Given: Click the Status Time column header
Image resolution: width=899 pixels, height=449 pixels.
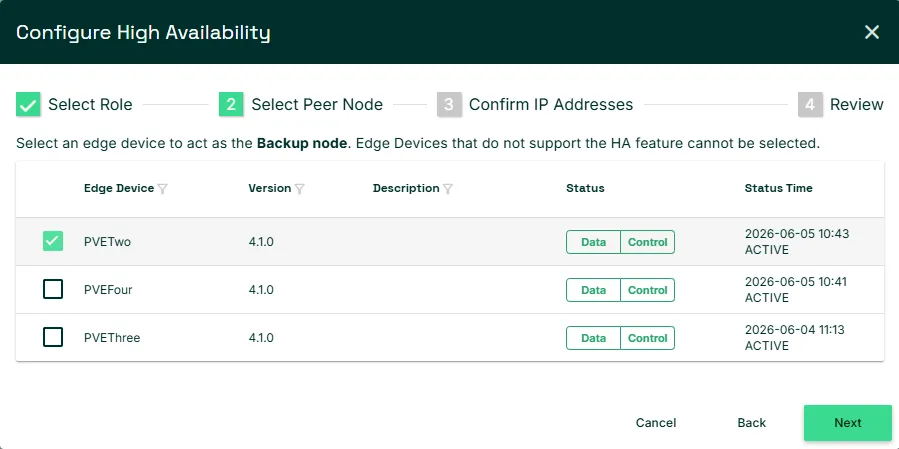Looking at the screenshot, I should point(779,188).
